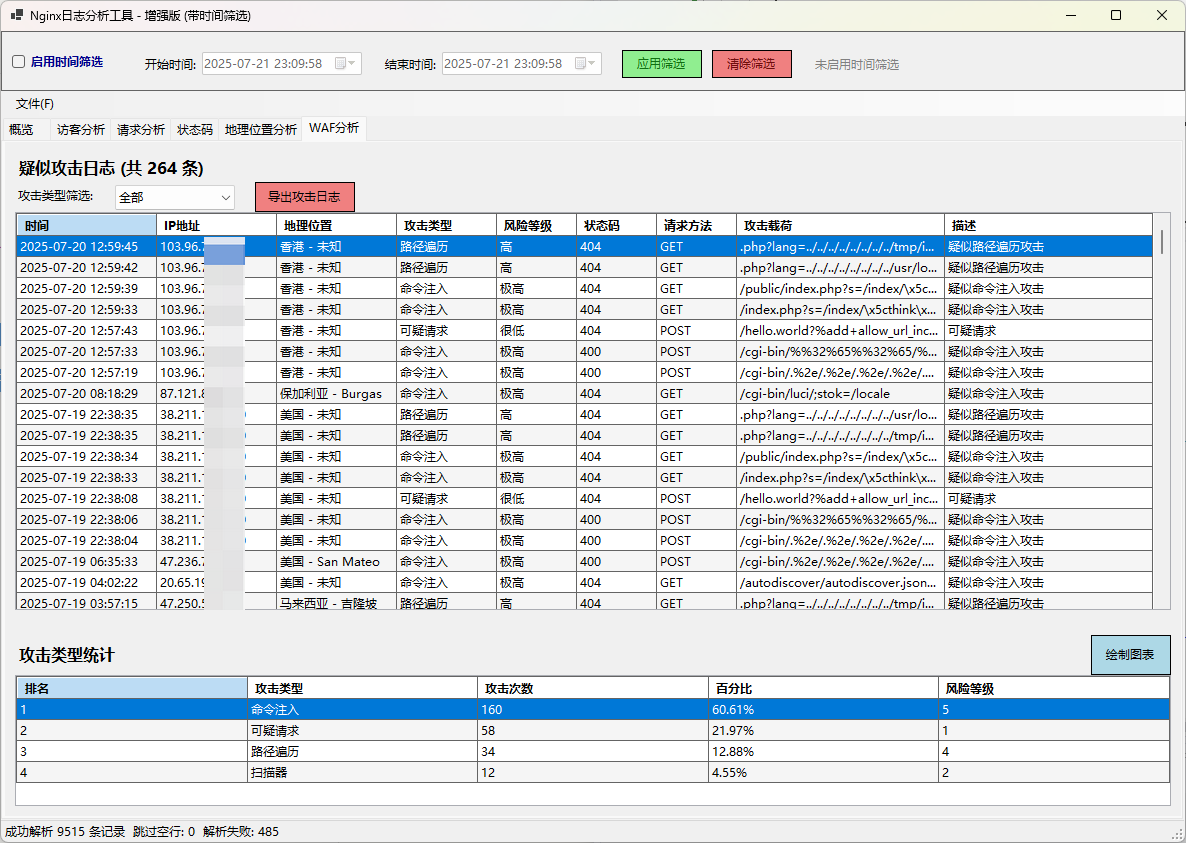Click the 攻击次数 column header in statistics
This screenshot has height=843, width=1186.
tap(592, 688)
